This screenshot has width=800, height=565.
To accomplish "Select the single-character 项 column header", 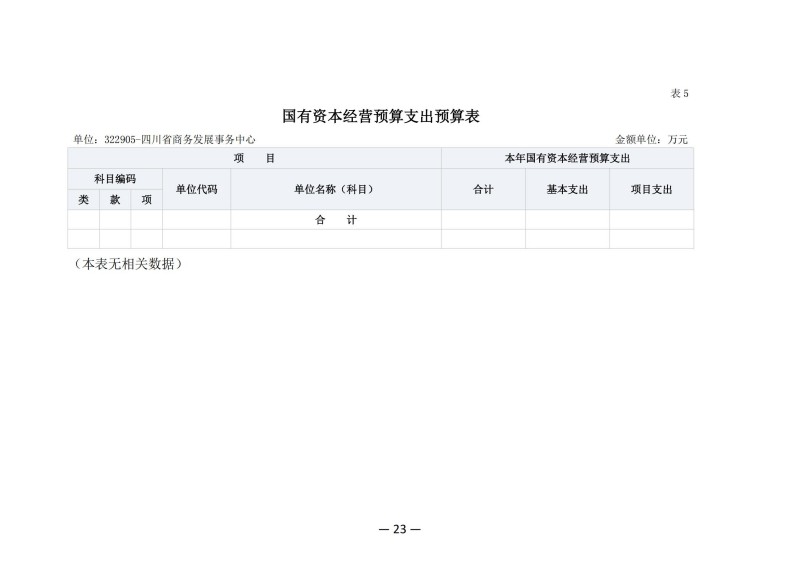I will (x=146, y=199).
